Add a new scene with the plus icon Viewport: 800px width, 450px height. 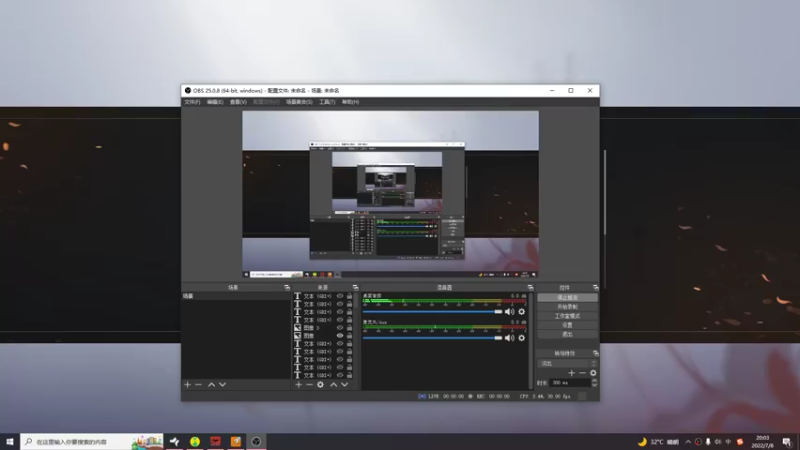(187, 385)
